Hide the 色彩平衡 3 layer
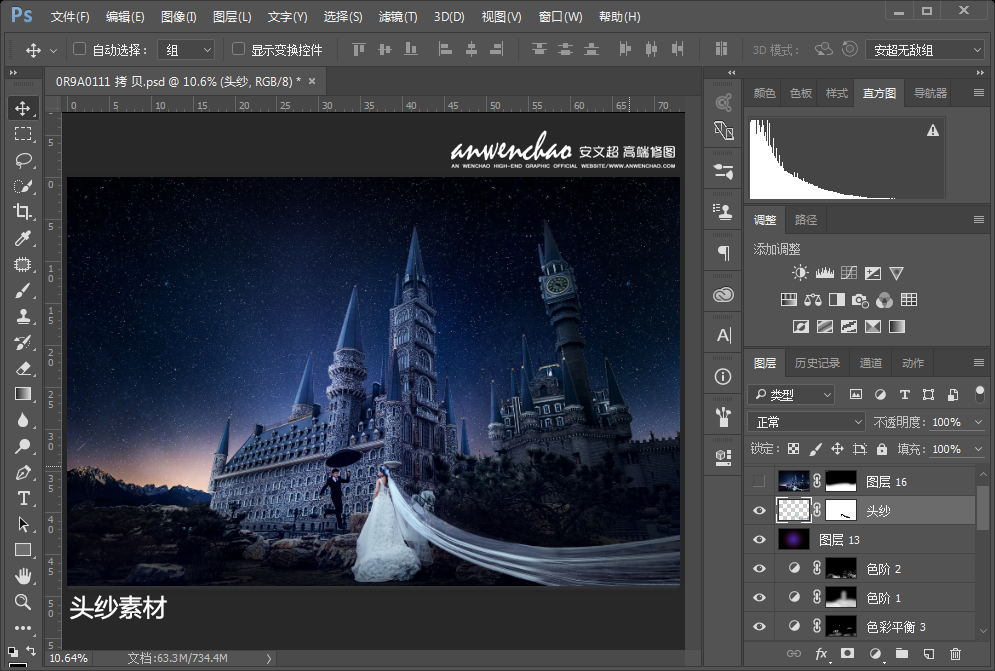The image size is (995, 671). click(759, 627)
